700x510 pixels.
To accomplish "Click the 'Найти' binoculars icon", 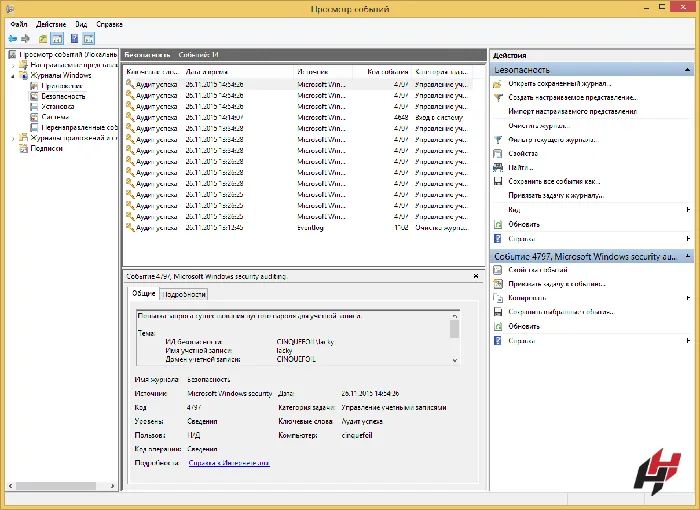I will tap(498, 168).
